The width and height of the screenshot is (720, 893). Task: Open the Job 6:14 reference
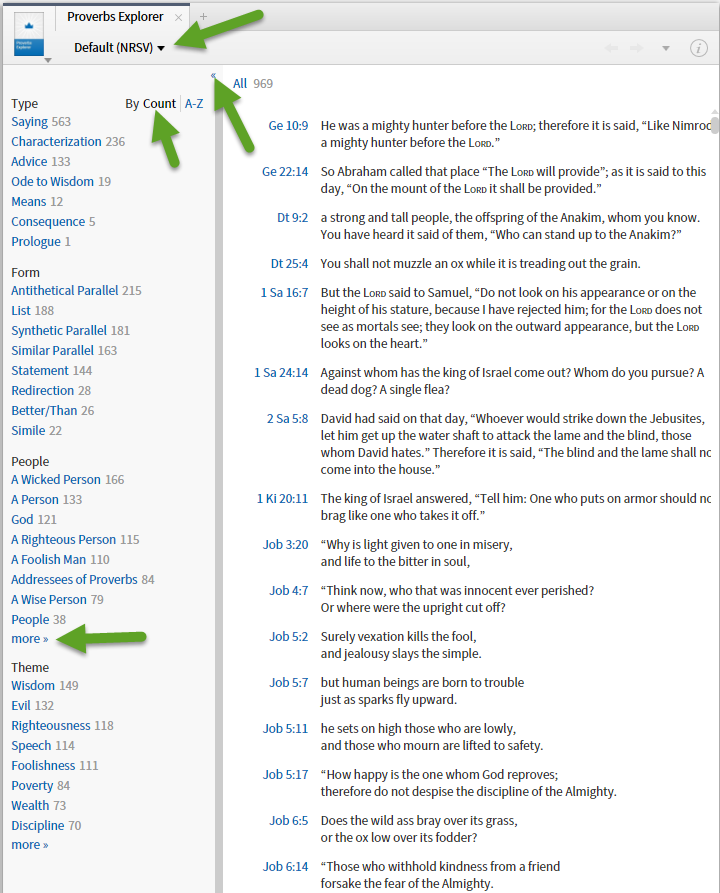(285, 867)
